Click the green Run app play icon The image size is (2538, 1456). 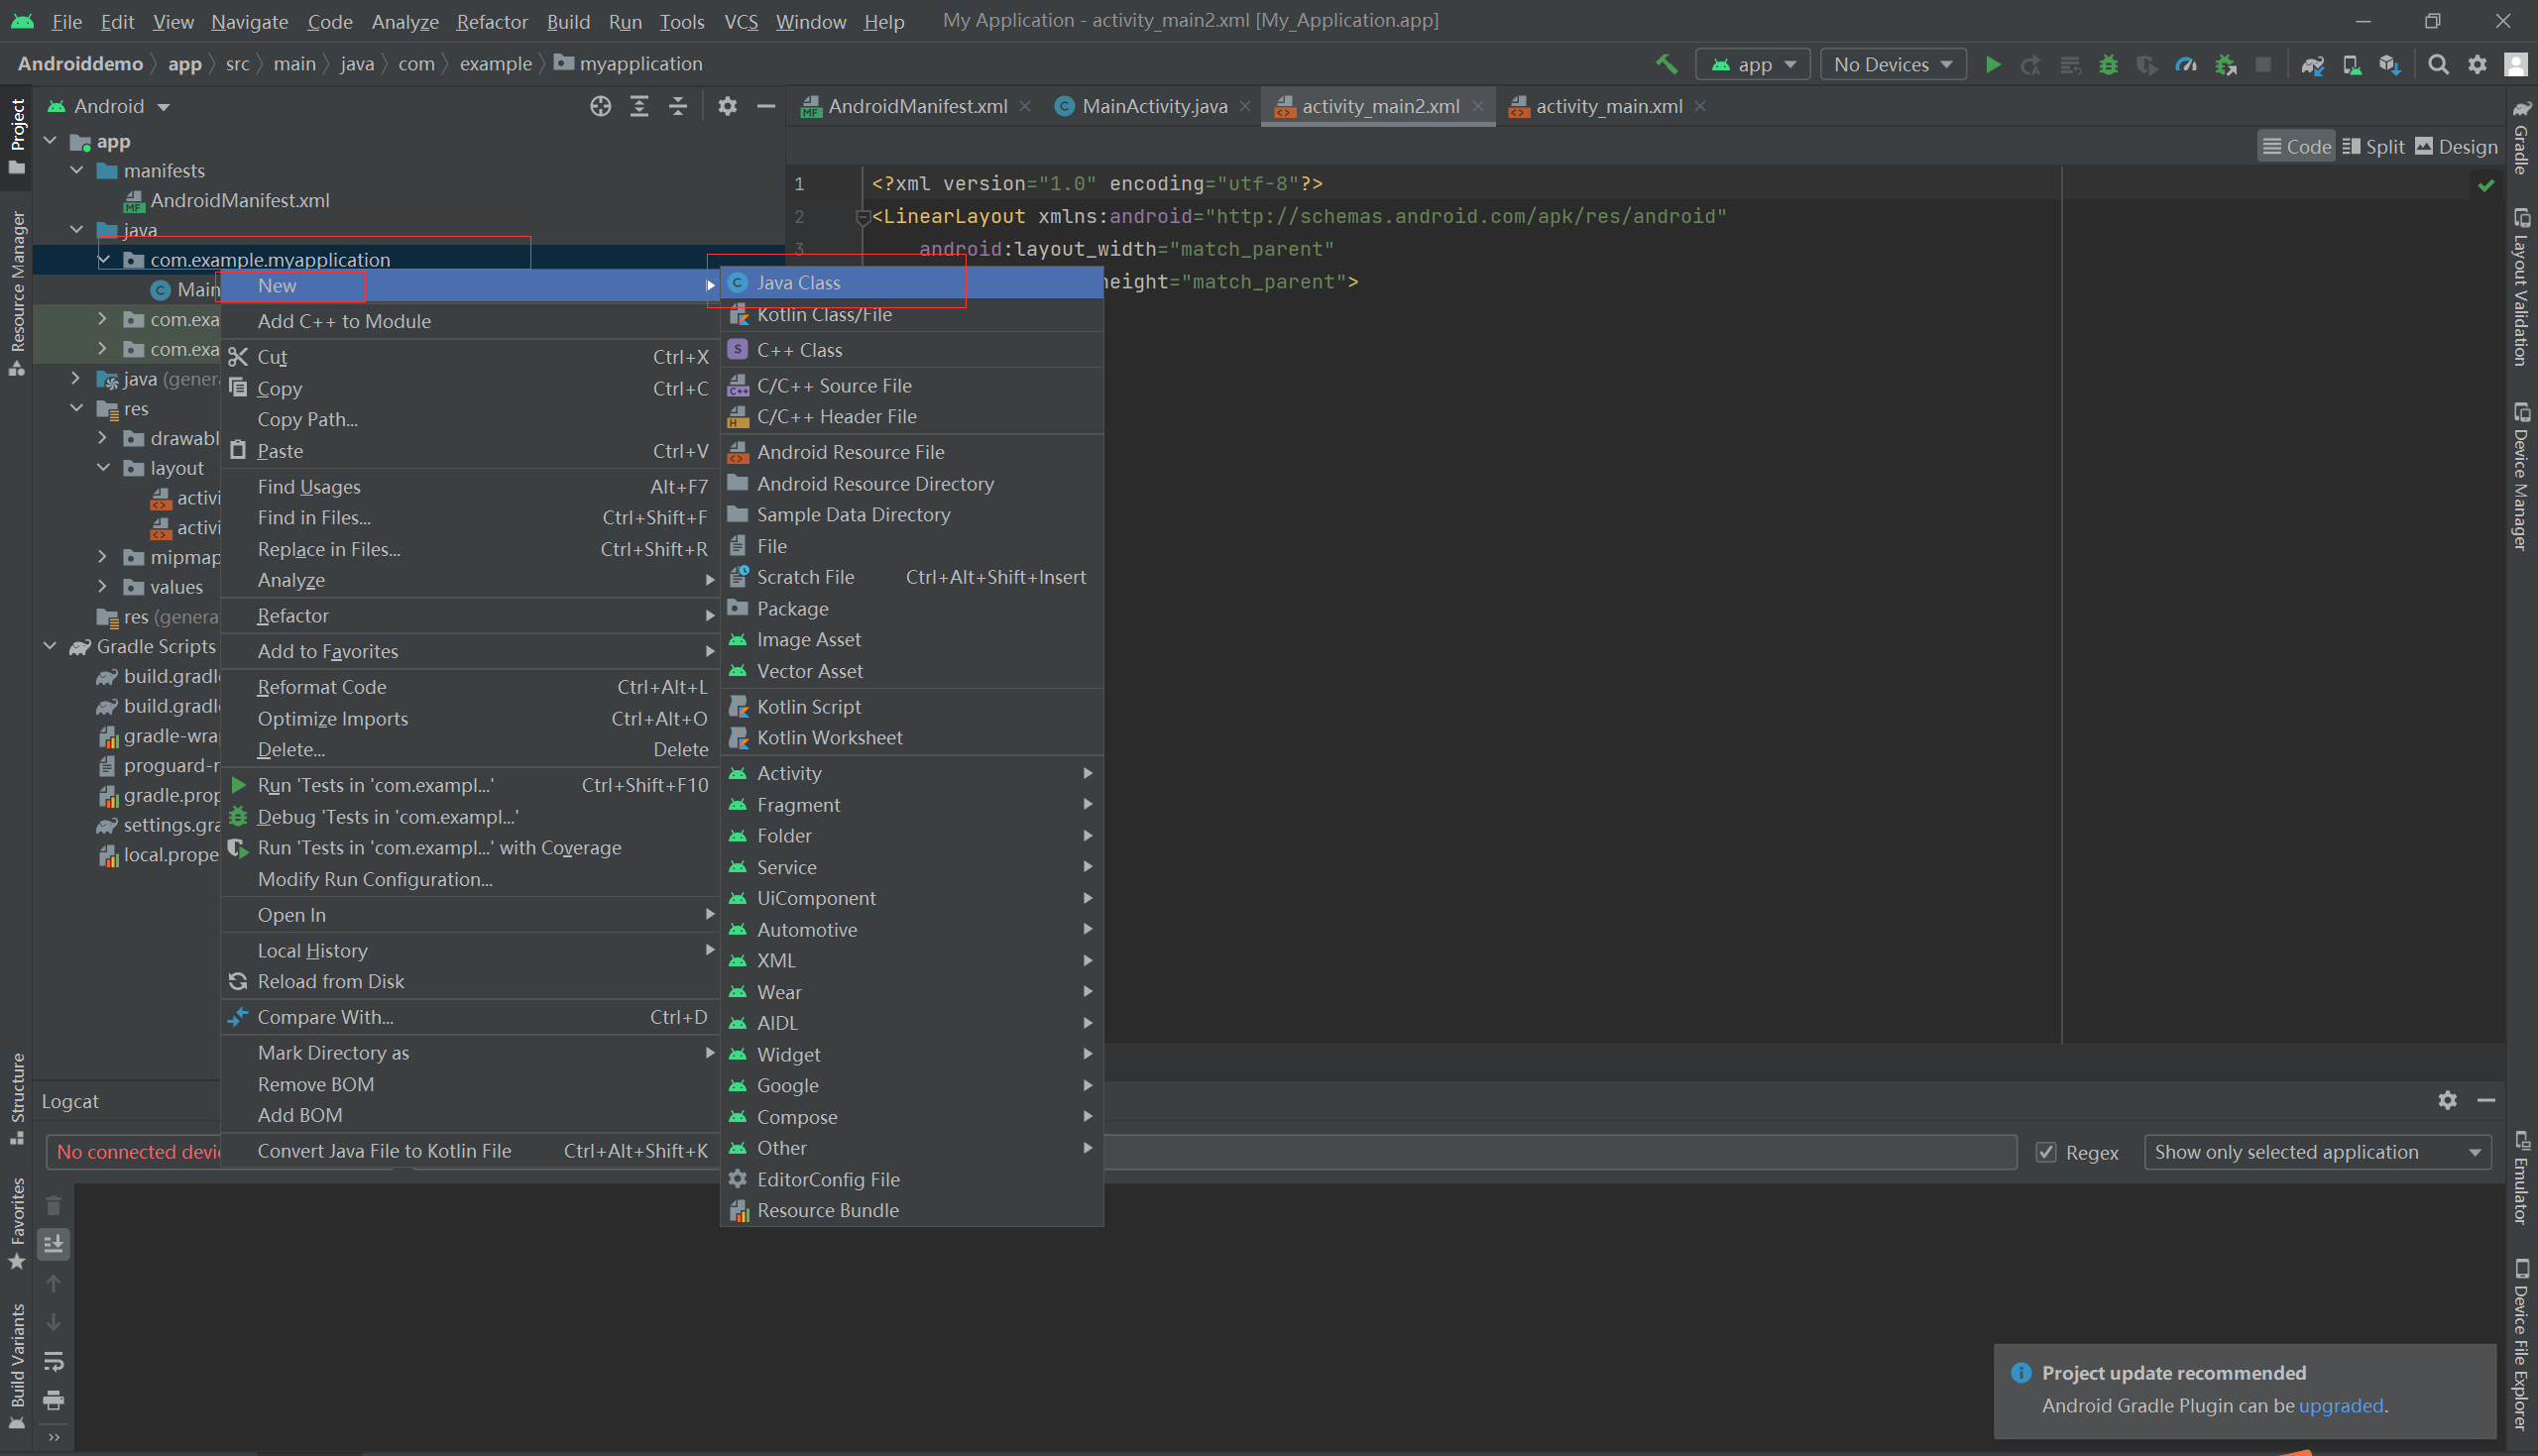1992,65
